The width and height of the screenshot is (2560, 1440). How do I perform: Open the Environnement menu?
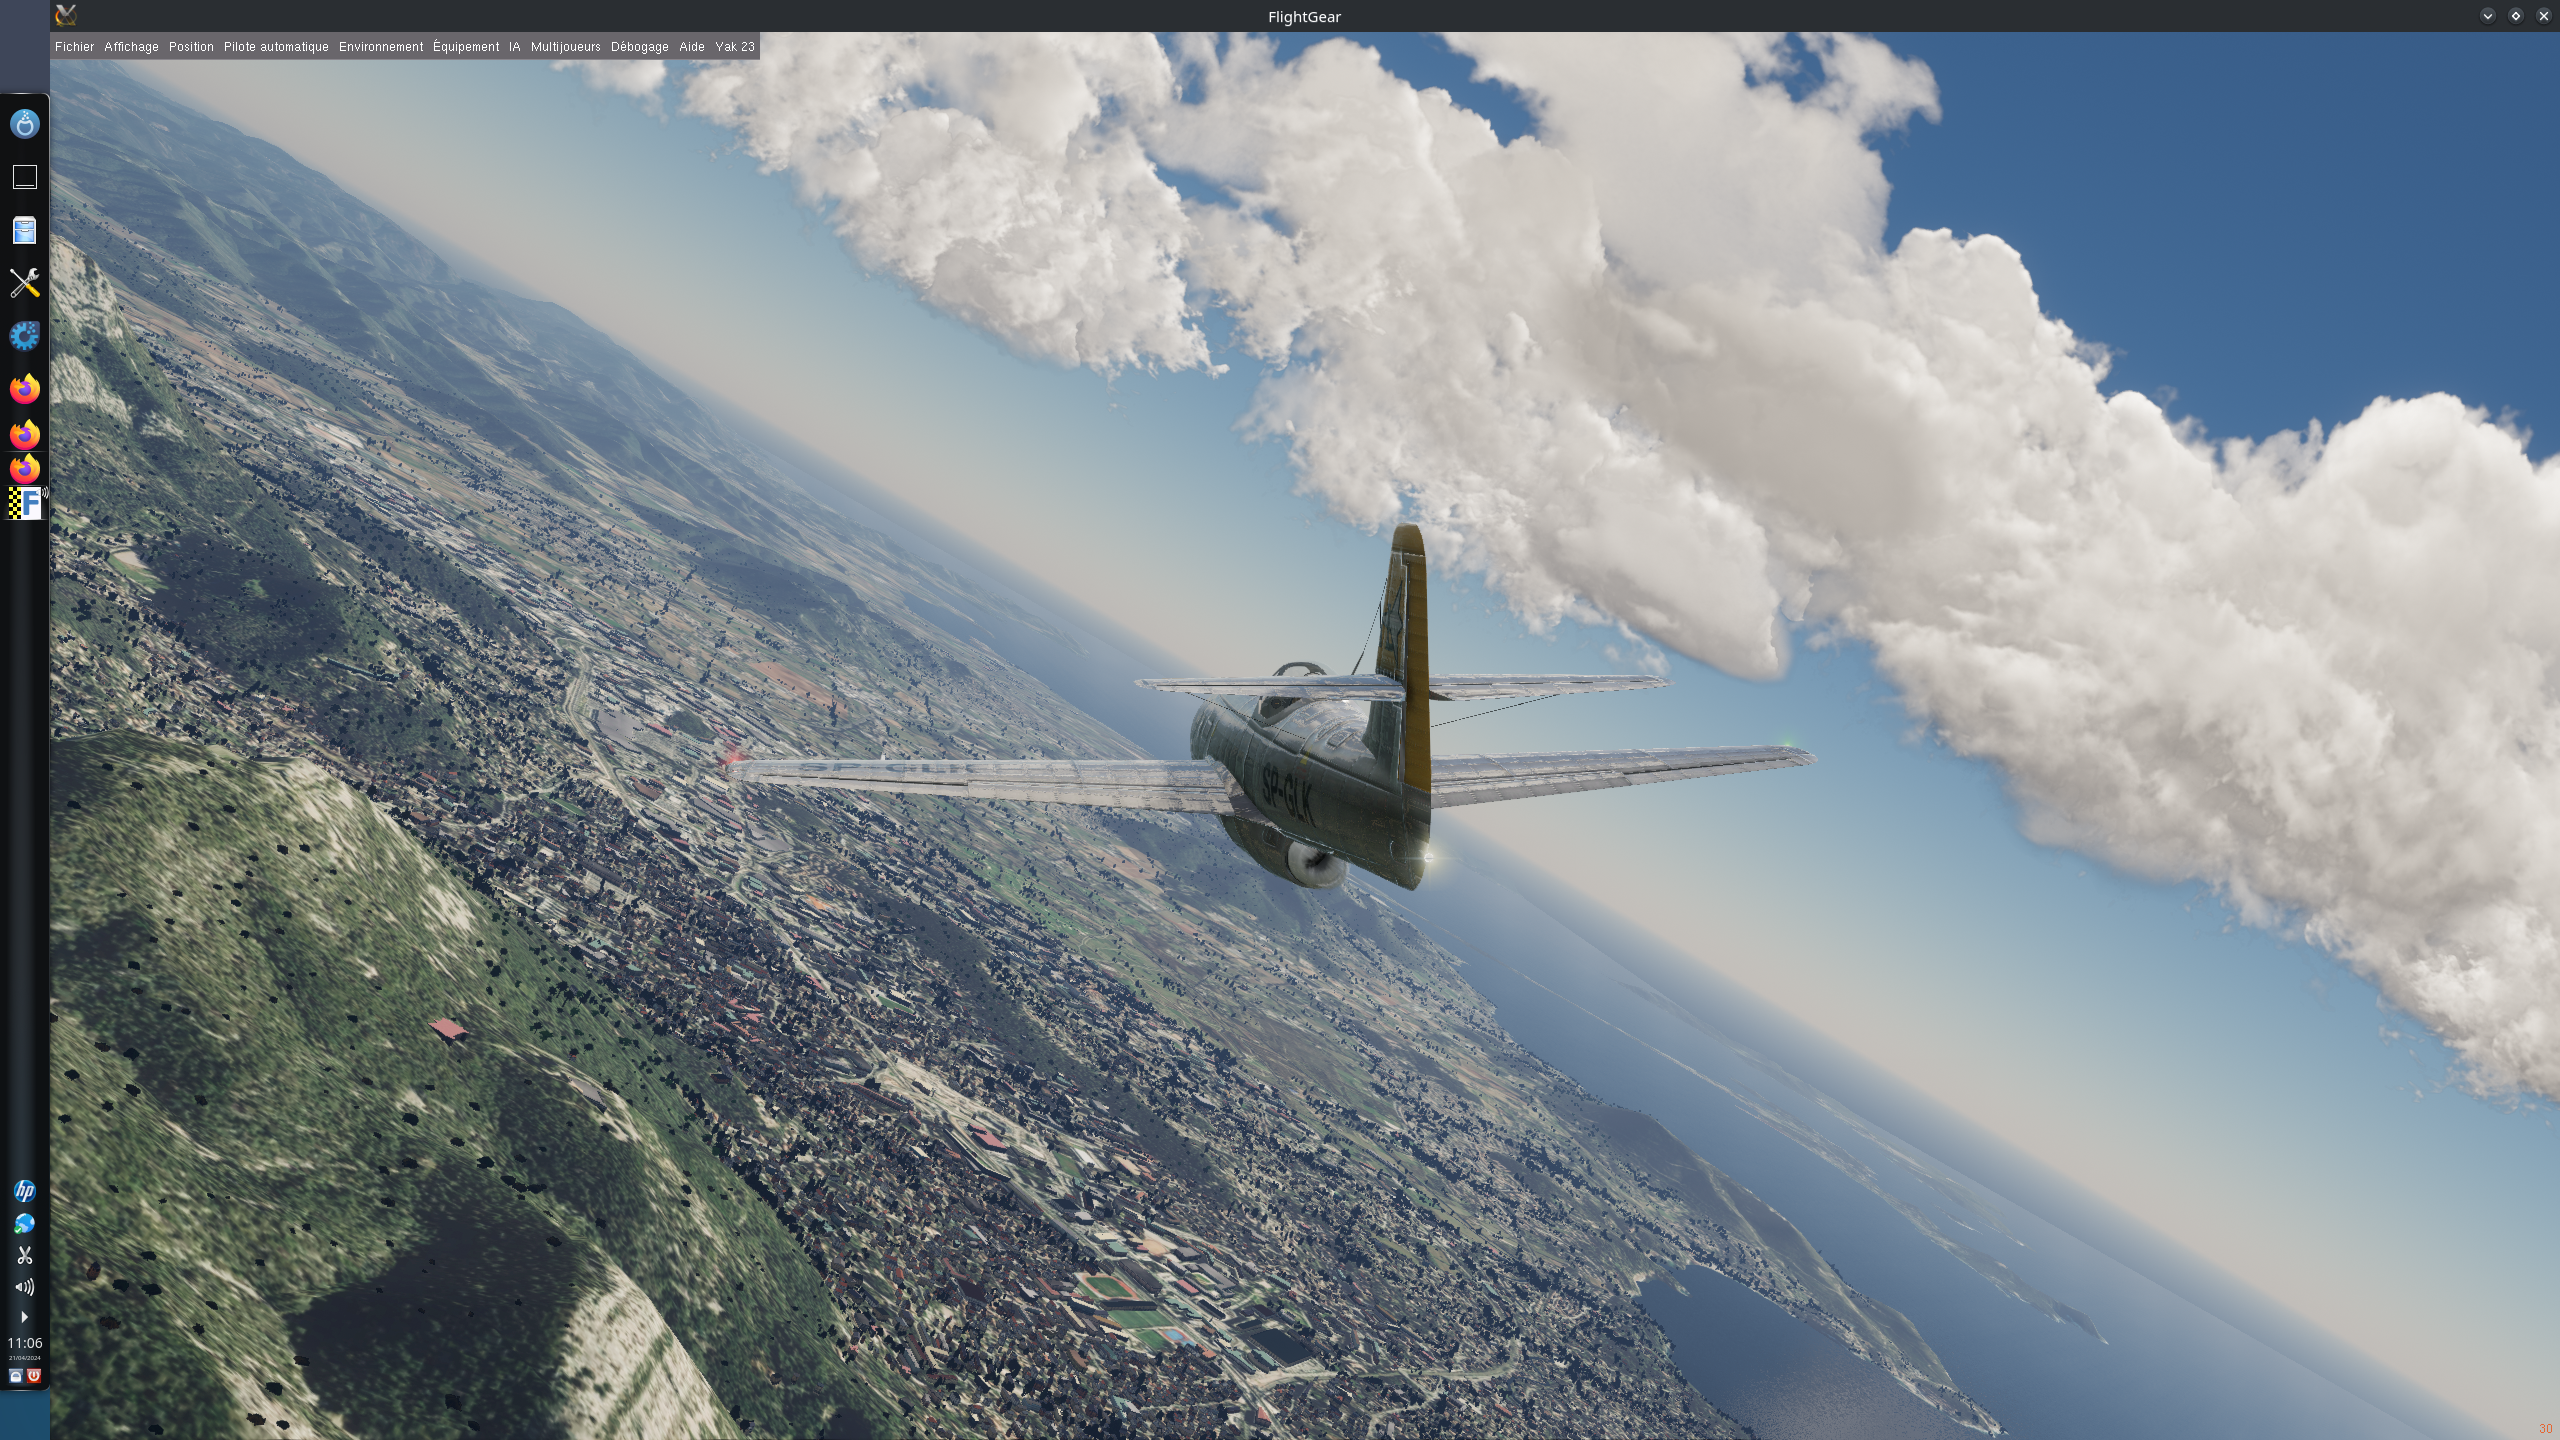[x=381, y=47]
